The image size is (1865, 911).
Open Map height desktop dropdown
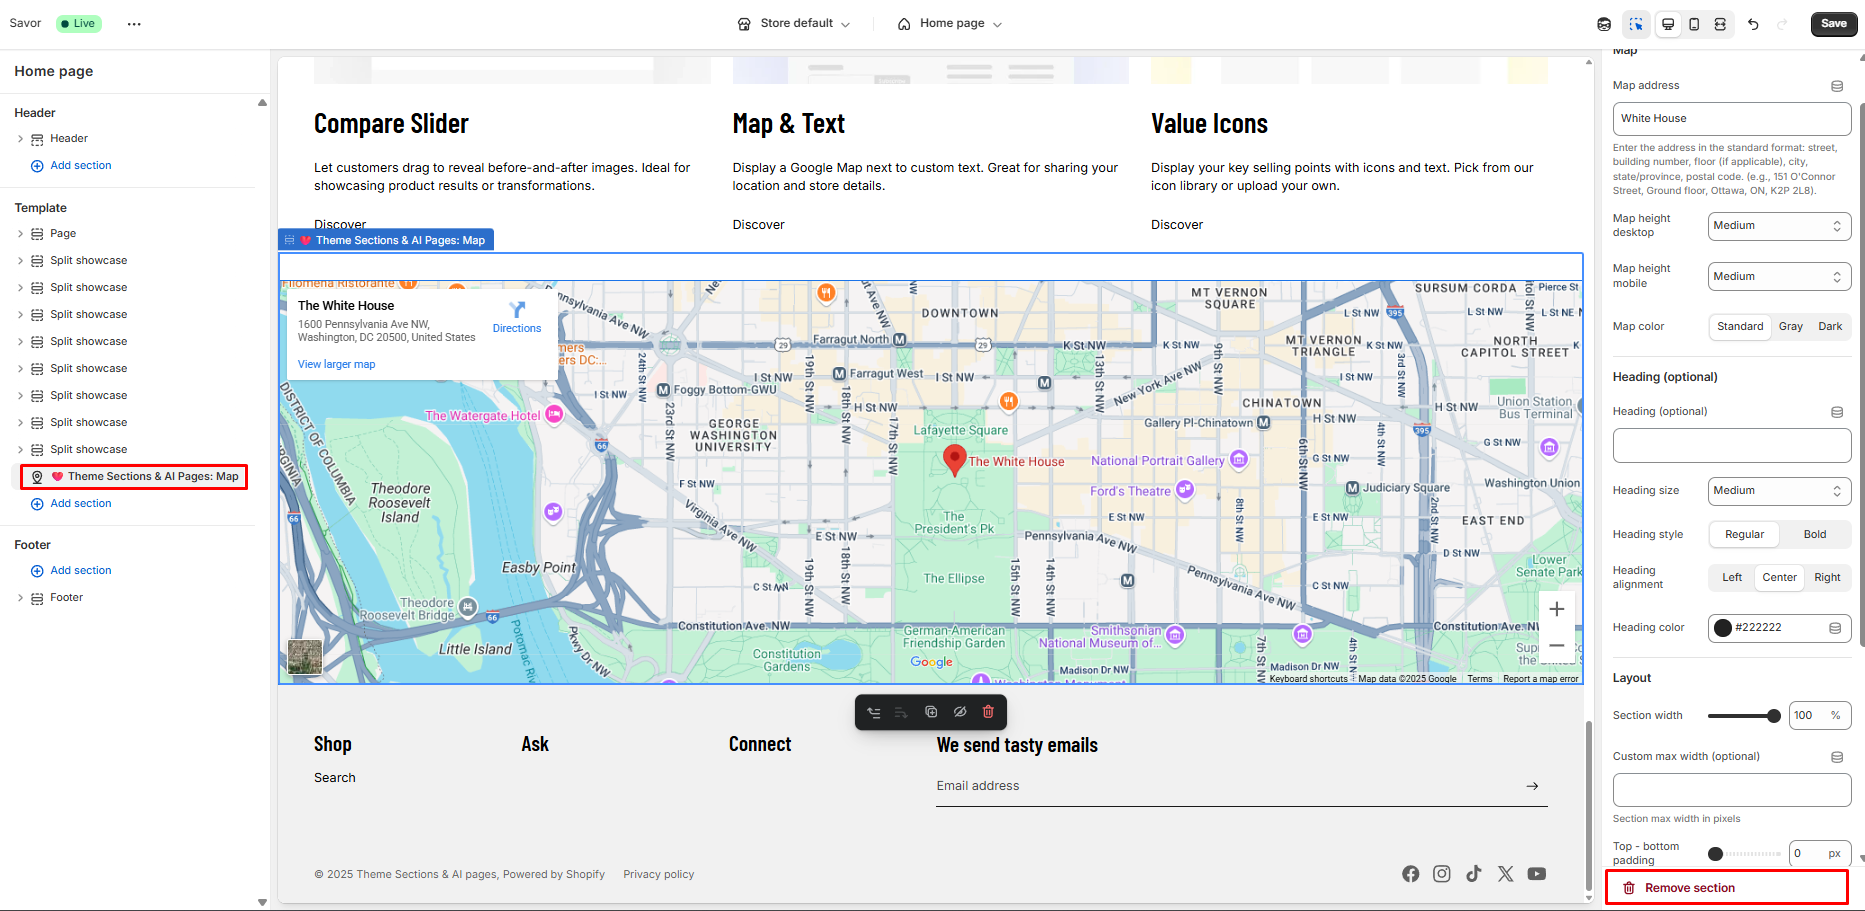(x=1779, y=226)
